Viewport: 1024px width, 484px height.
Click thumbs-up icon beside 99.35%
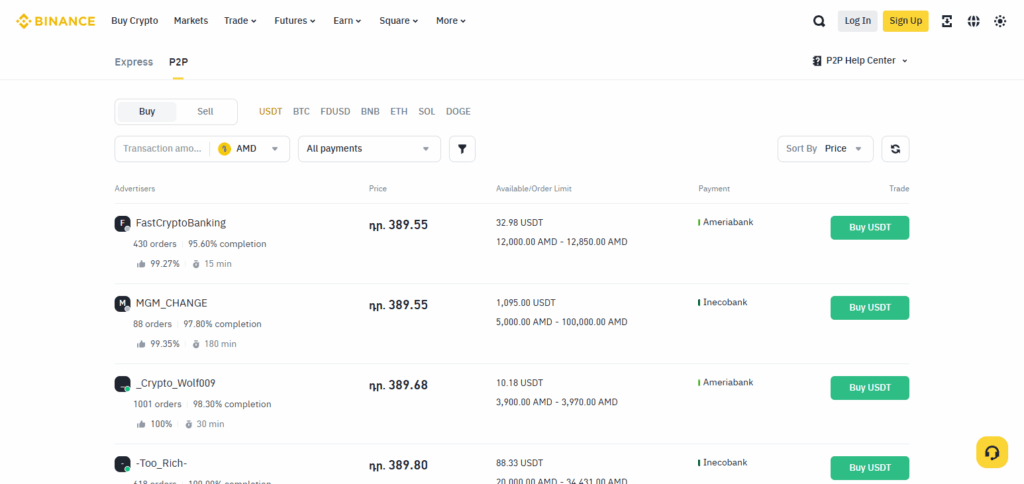141,344
